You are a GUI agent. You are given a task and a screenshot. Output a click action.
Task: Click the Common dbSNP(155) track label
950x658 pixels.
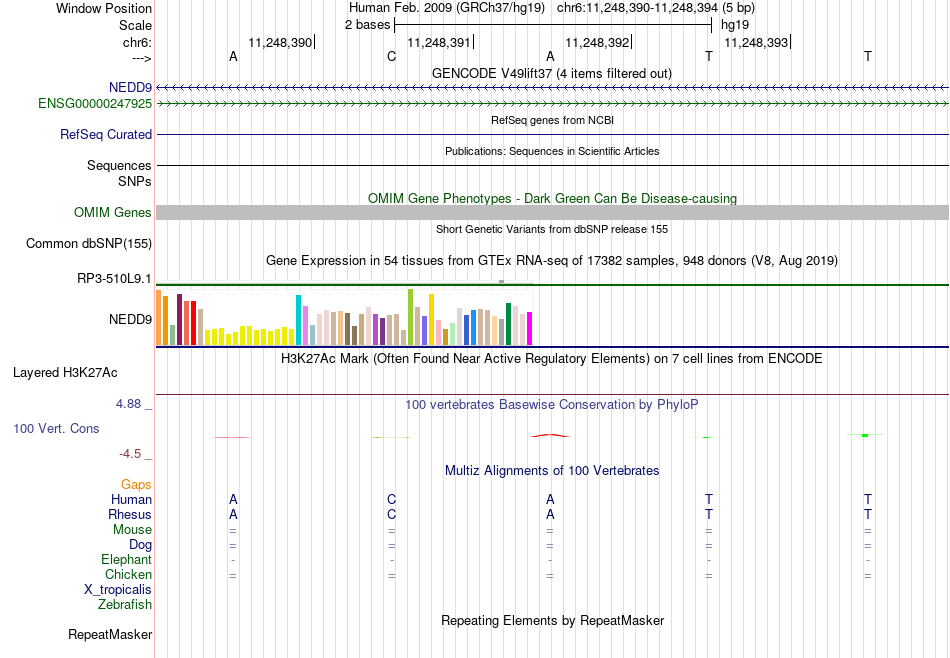pyautogui.click(x=89, y=244)
